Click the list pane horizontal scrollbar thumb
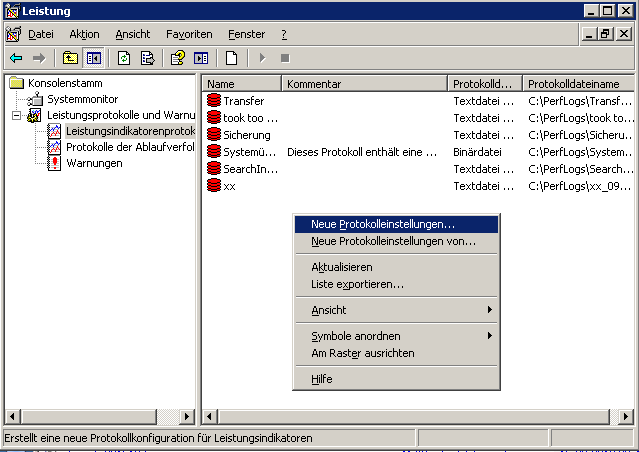The height and width of the screenshot is (452, 639). [x=414, y=417]
